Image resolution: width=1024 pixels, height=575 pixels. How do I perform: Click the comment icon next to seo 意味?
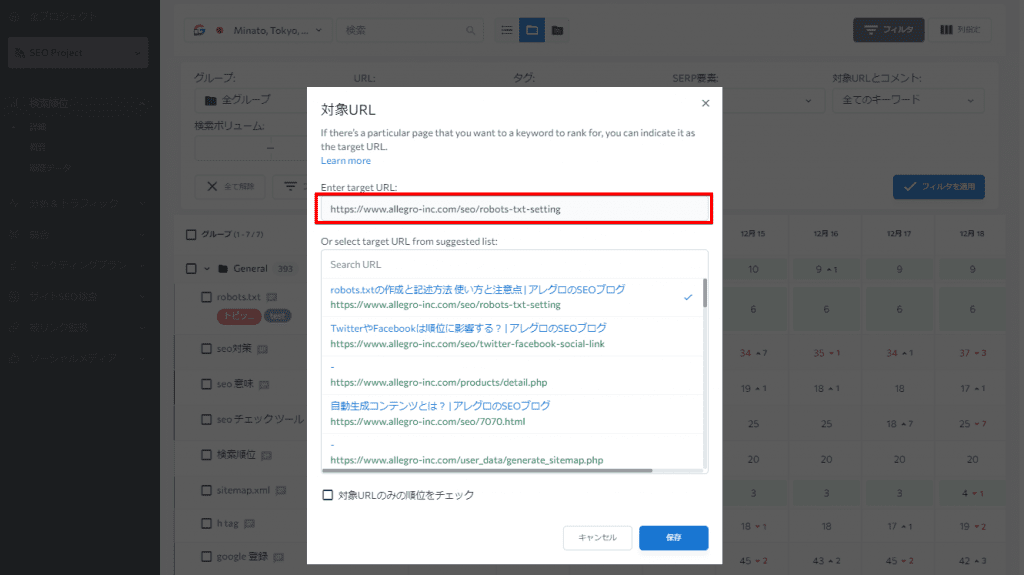coord(264,385)
